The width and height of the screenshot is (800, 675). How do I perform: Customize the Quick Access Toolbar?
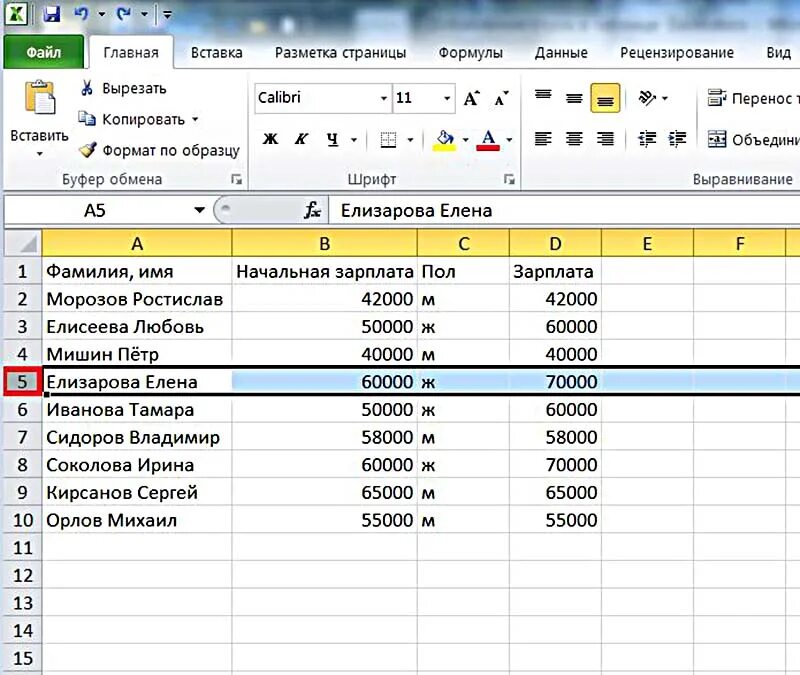[x=167, y=14]
